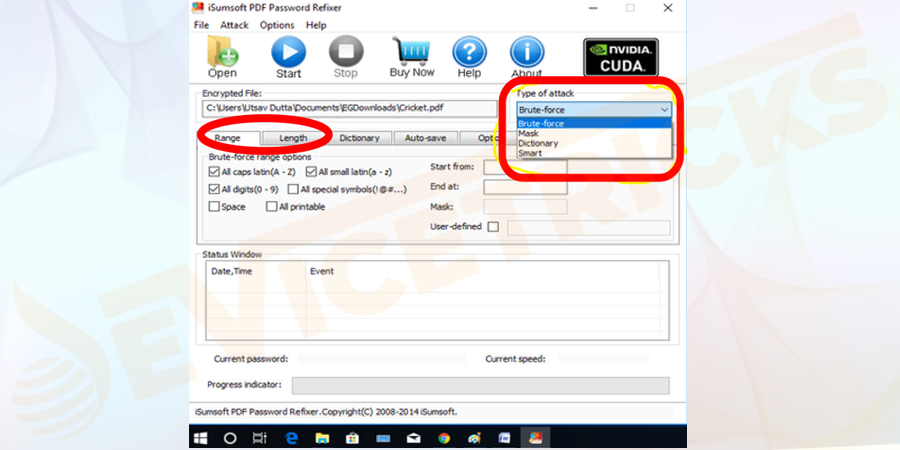Open Help via the question mark icon
The width and height of the screenshot is (900, 450).
pyautogui.click(x=469, y=52)
